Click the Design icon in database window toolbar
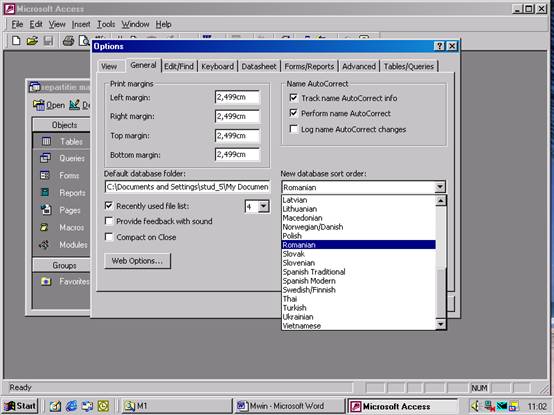 pyautogui.click(x=74, y=105)
